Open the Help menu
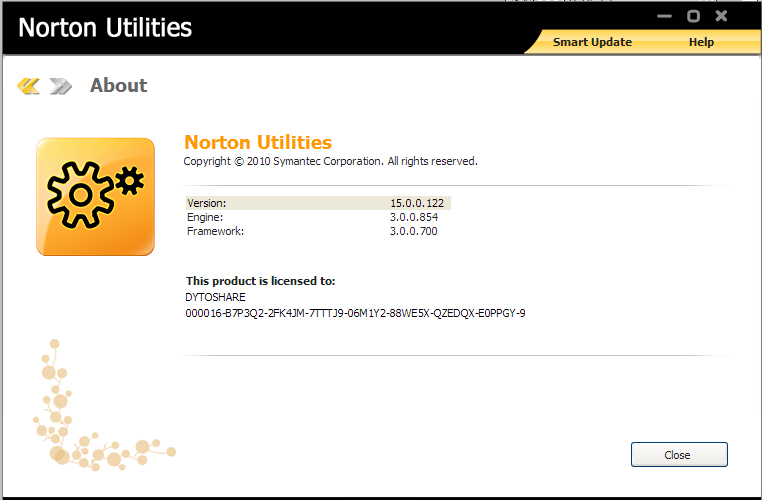The height and width of the screenshot is (500, 762). (x=701, y=42)
